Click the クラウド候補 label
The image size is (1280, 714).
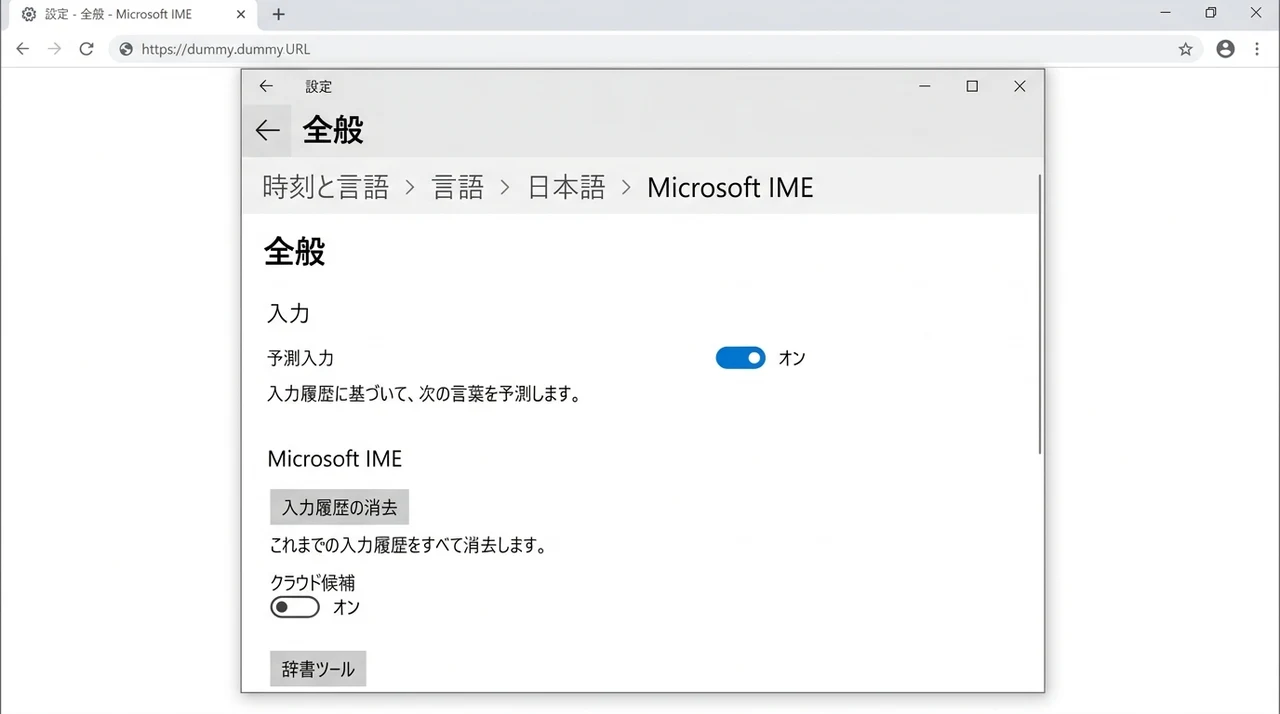point(313,583)
